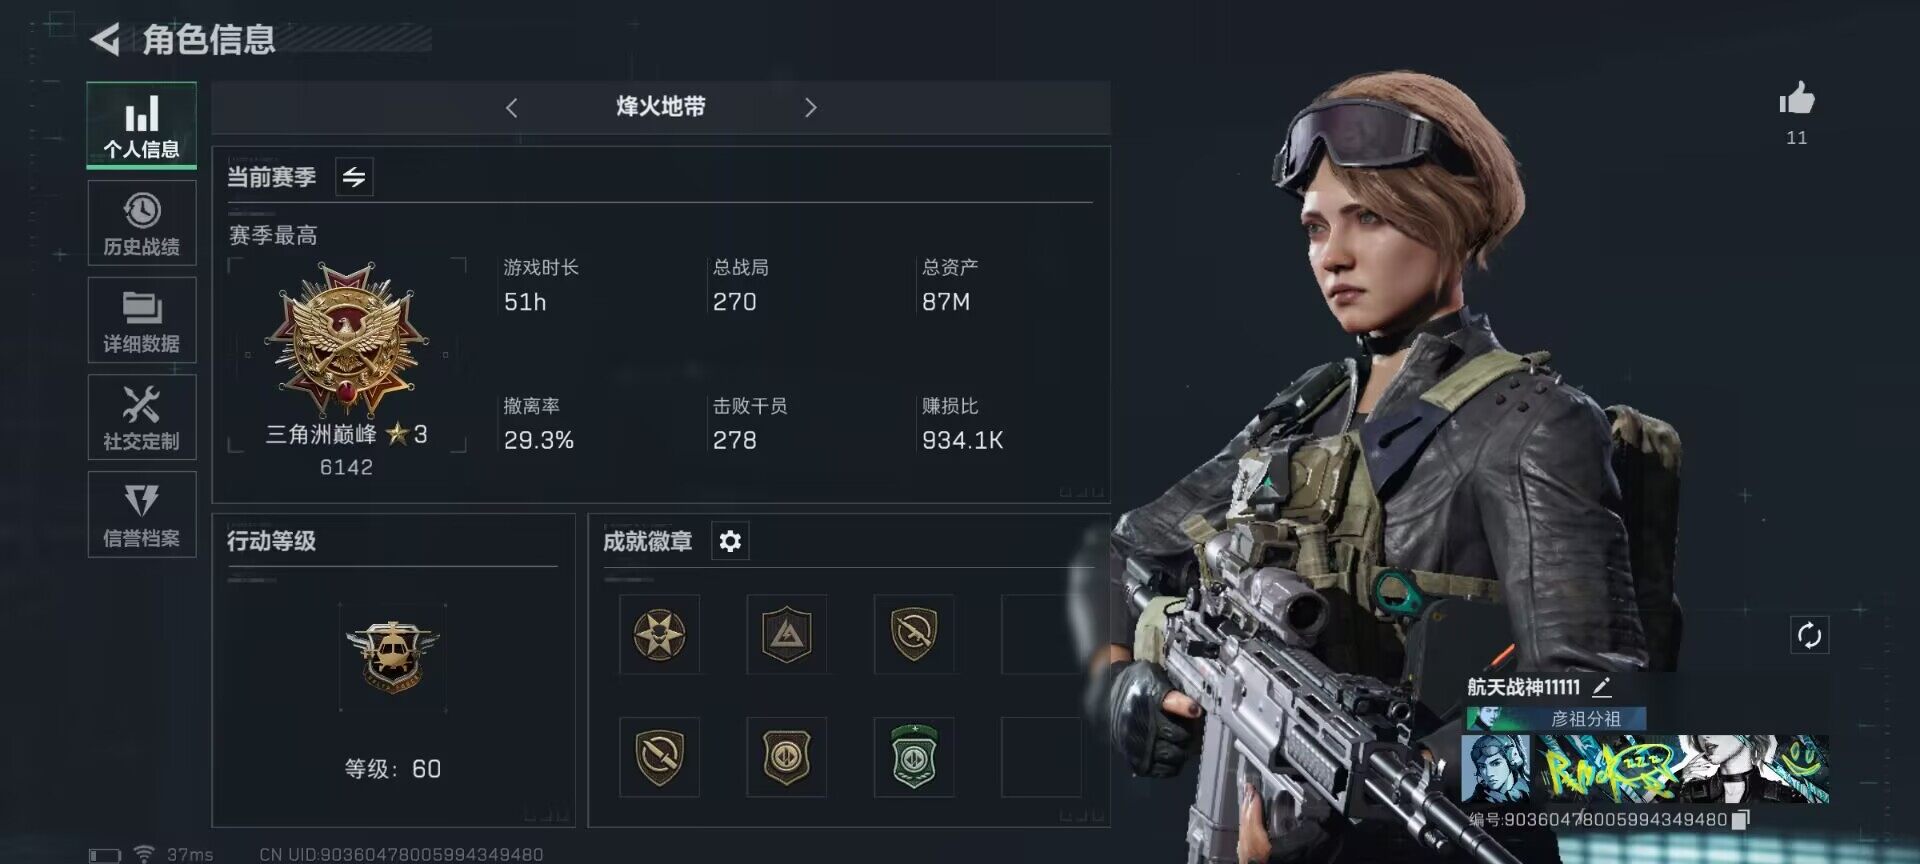1920x864 pixels.
Task: Select the 个人信息 tab
Action: pos(141,125)
